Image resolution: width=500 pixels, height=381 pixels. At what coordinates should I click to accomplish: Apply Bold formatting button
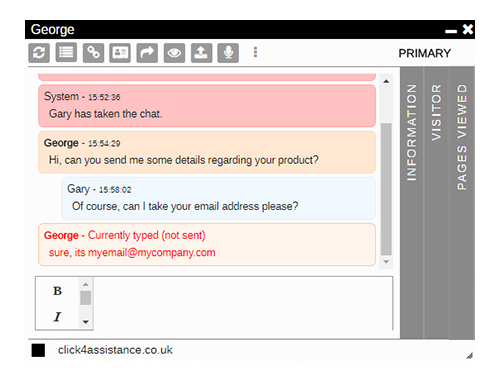[x=57, y=291]
